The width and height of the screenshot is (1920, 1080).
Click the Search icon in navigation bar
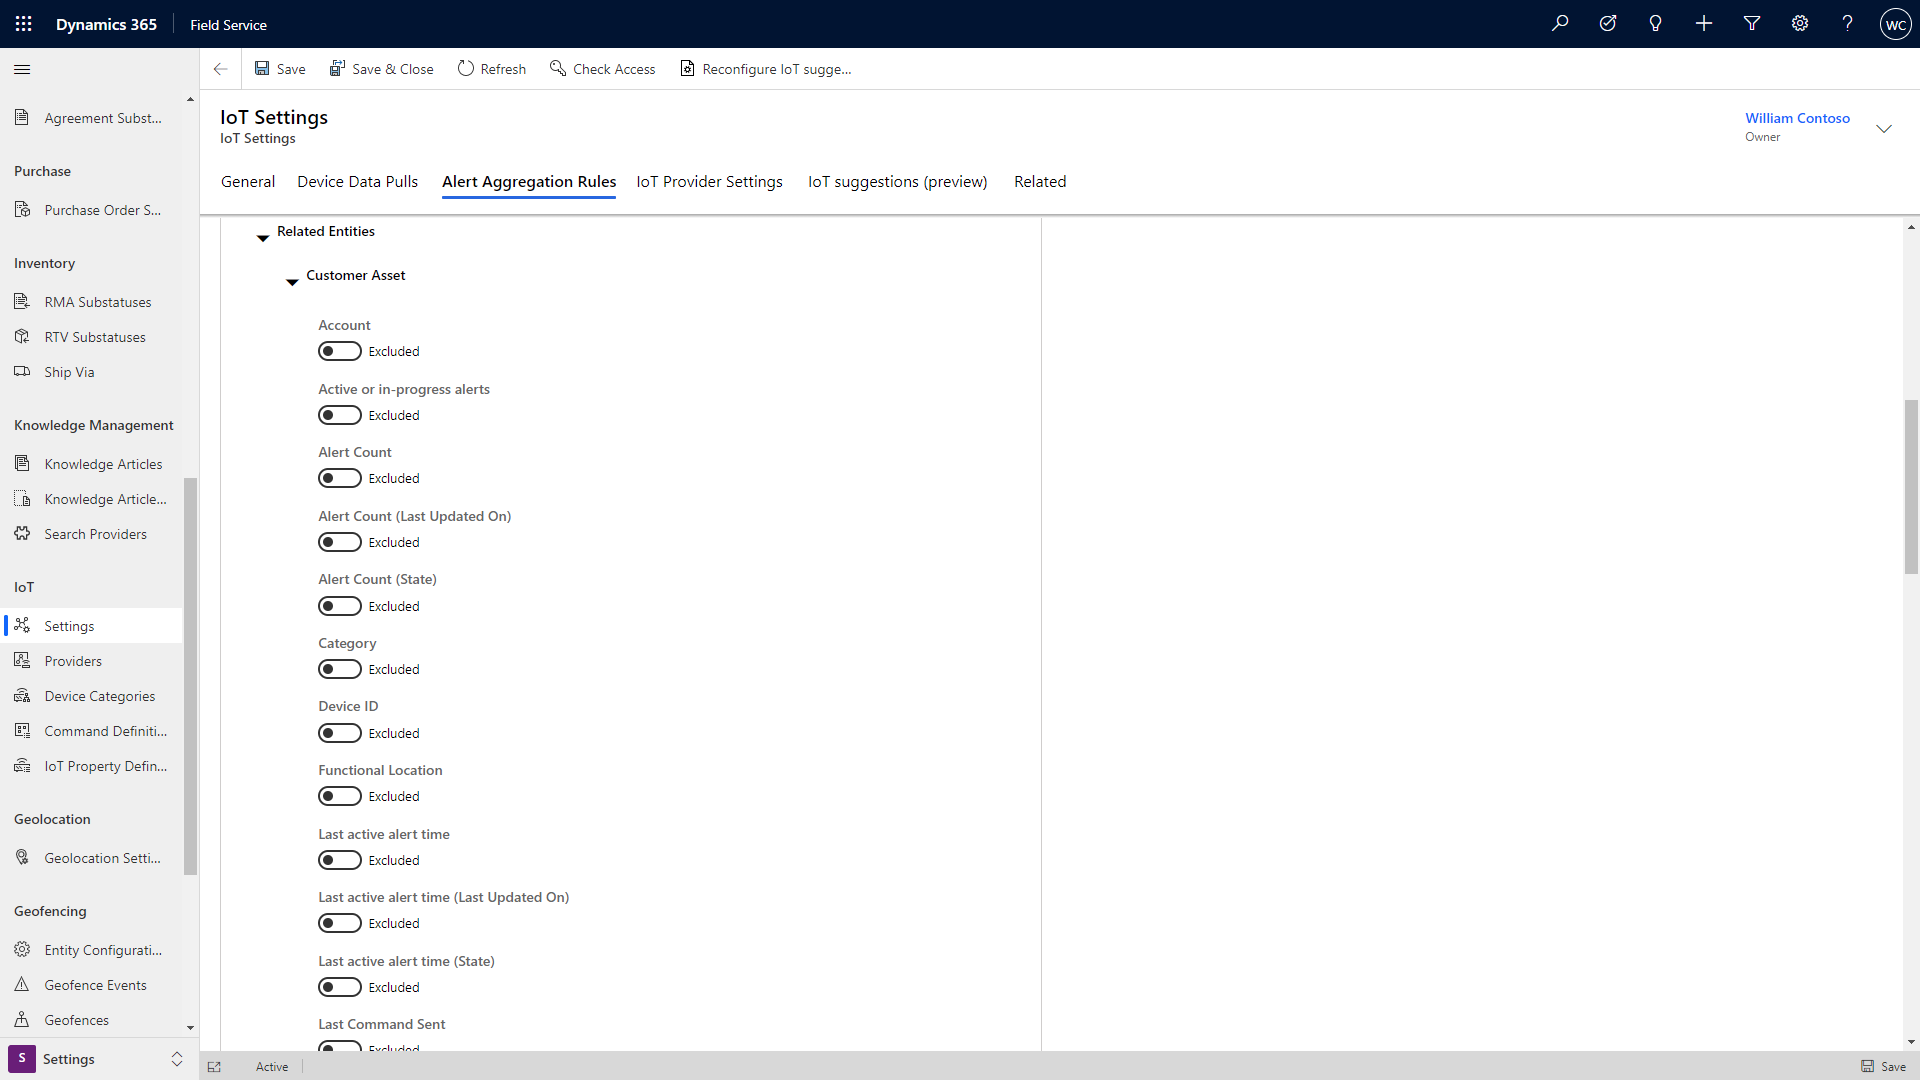[1560, 24]
